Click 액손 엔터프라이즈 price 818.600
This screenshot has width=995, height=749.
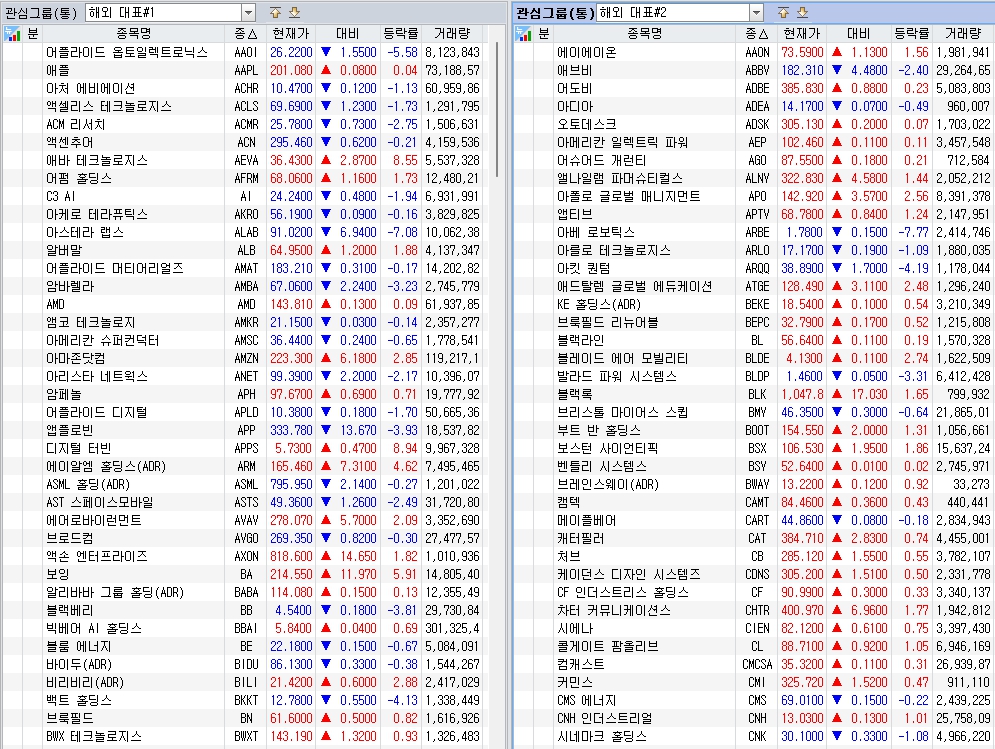[x=291, y=556]
